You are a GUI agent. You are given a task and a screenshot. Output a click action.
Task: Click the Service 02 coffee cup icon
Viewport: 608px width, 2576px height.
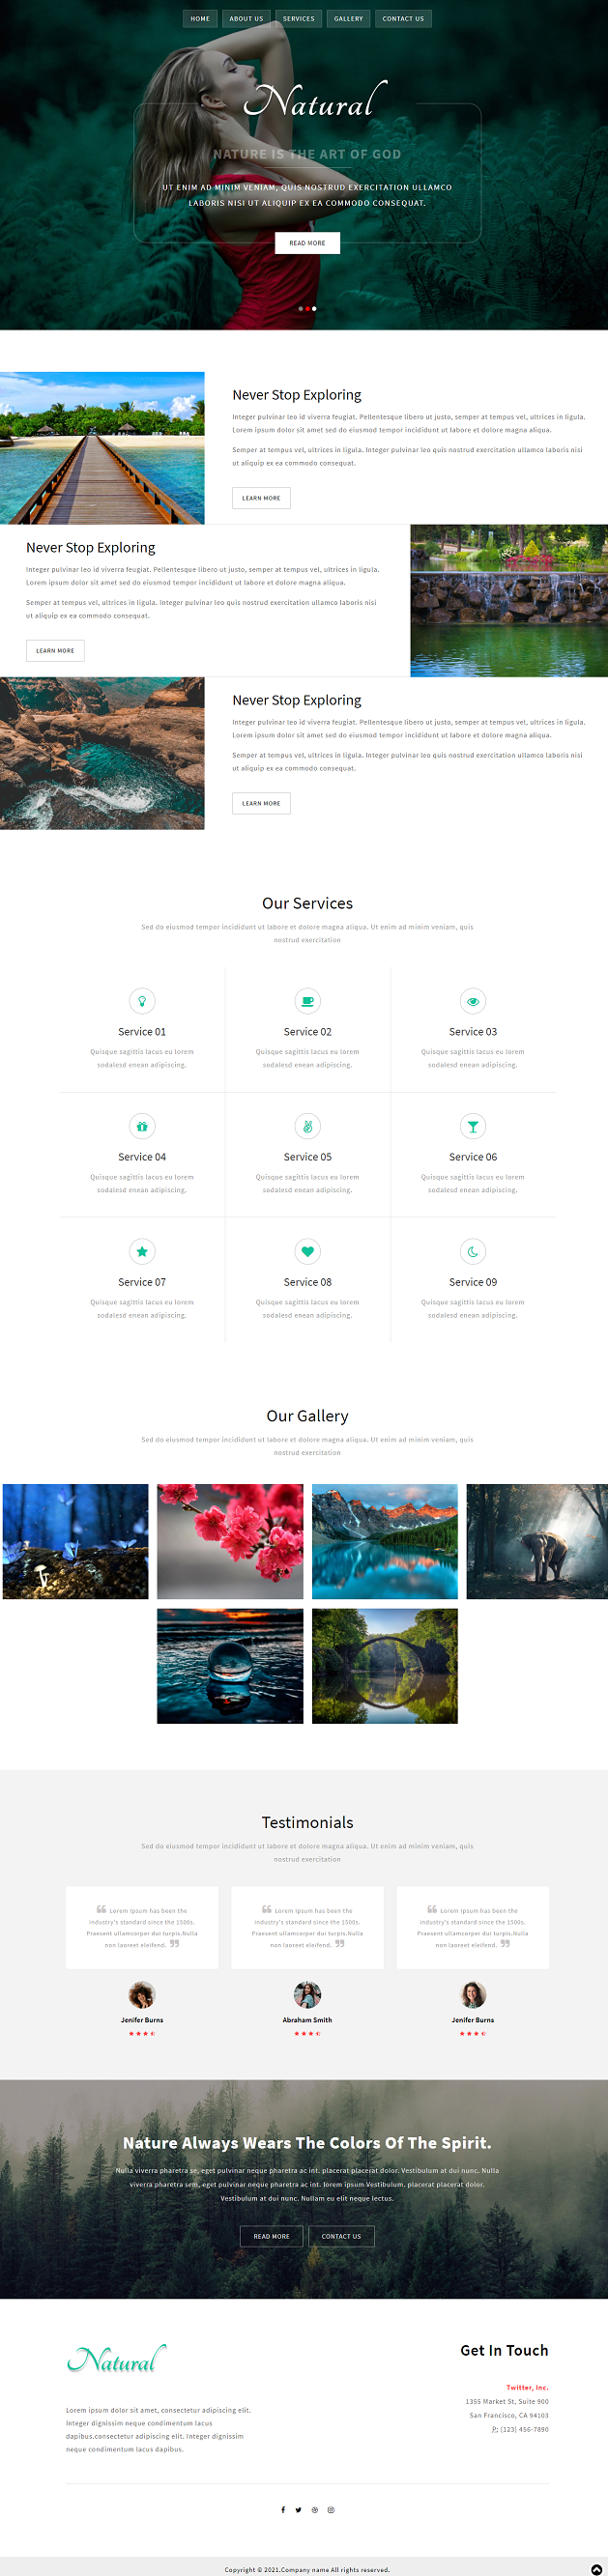tap(307, 1001)
